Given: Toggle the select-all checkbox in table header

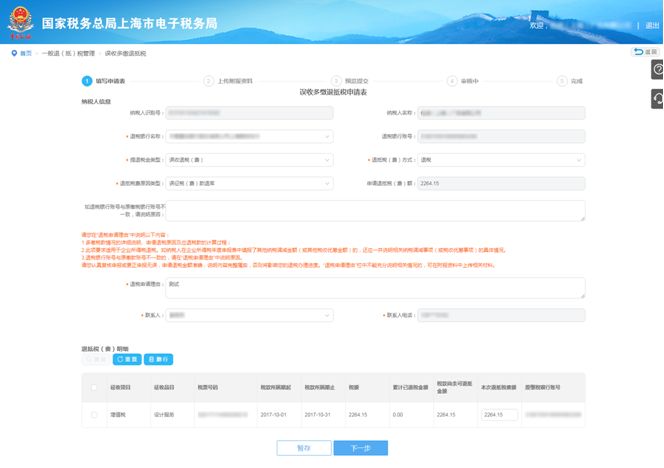Looking at the screenshot, I should pos(95,387).
